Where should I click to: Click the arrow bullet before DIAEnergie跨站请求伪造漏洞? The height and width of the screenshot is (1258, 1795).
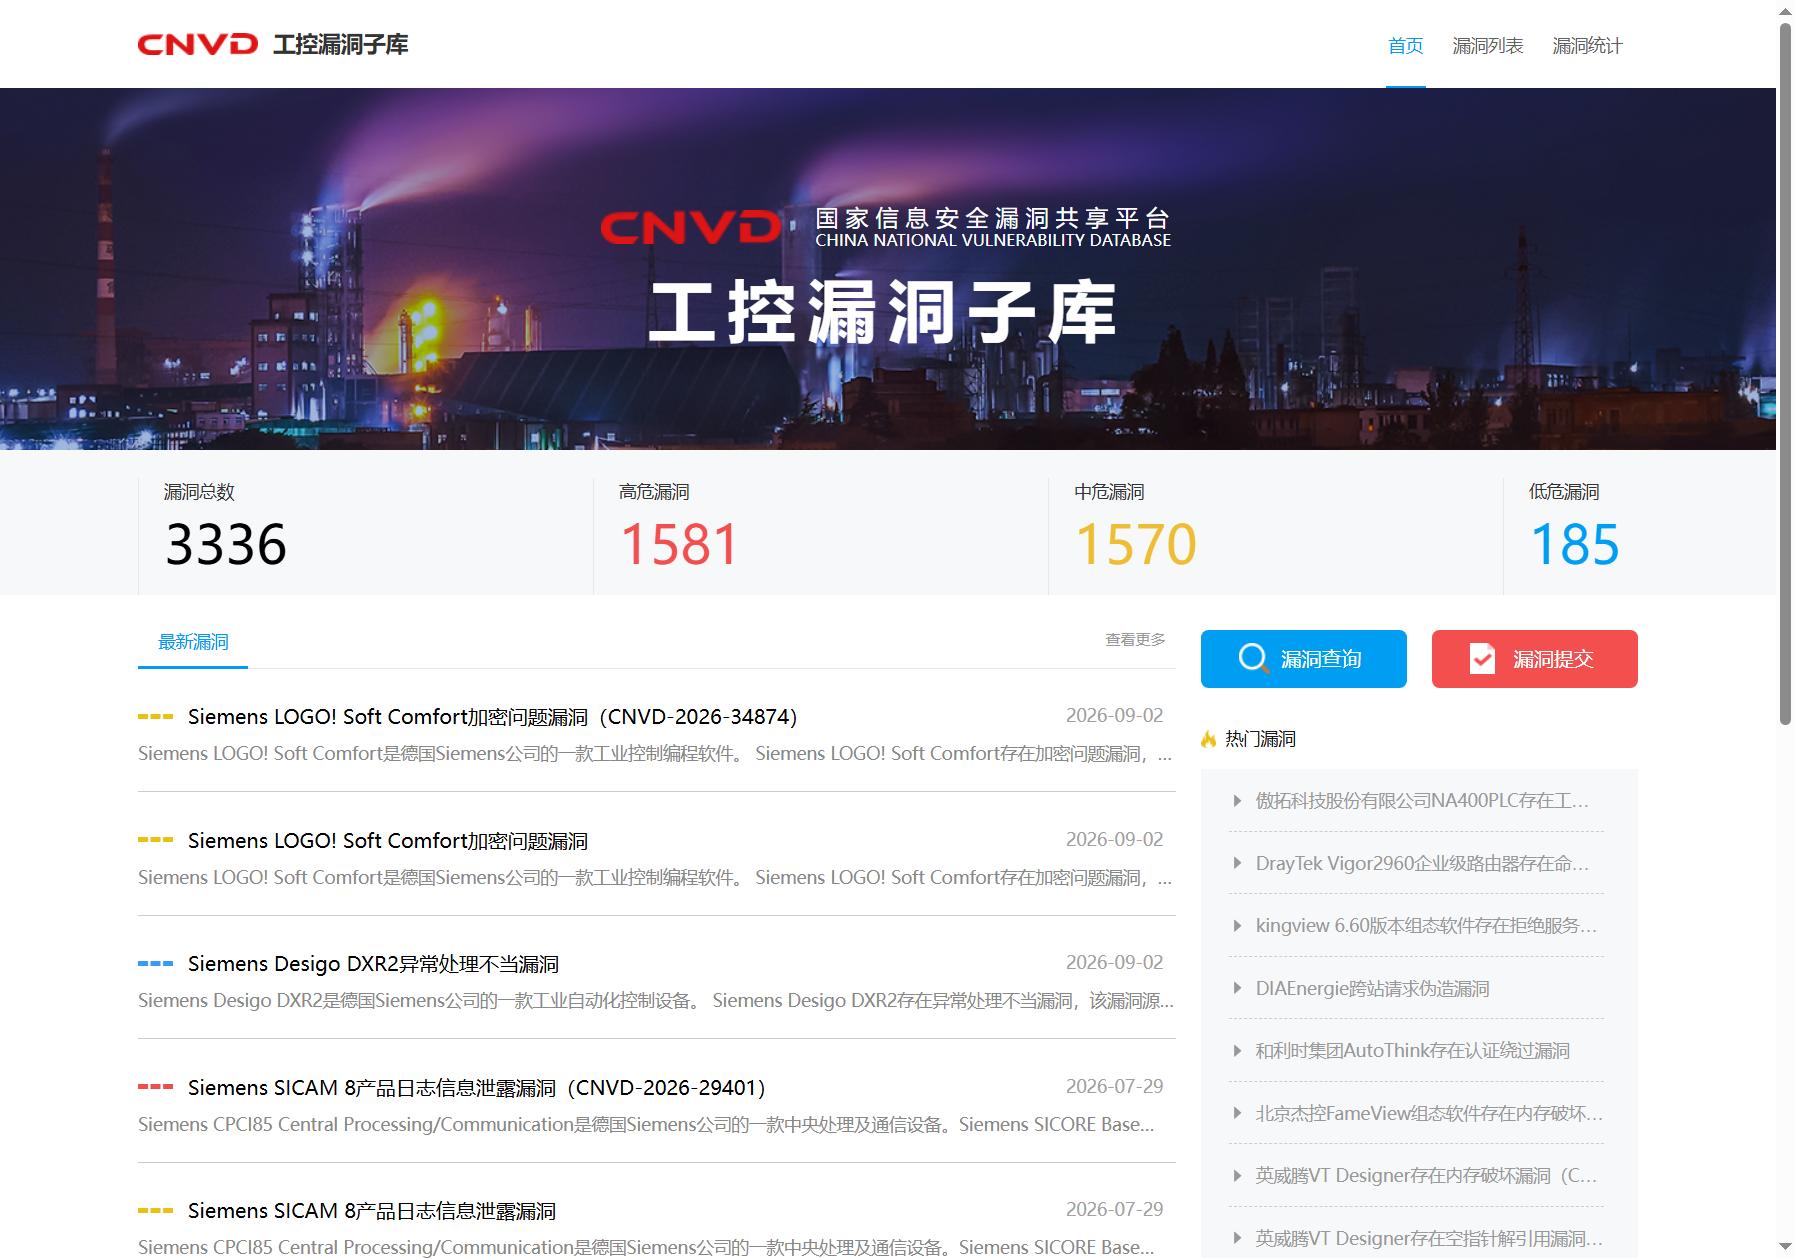click(1237, 988)
